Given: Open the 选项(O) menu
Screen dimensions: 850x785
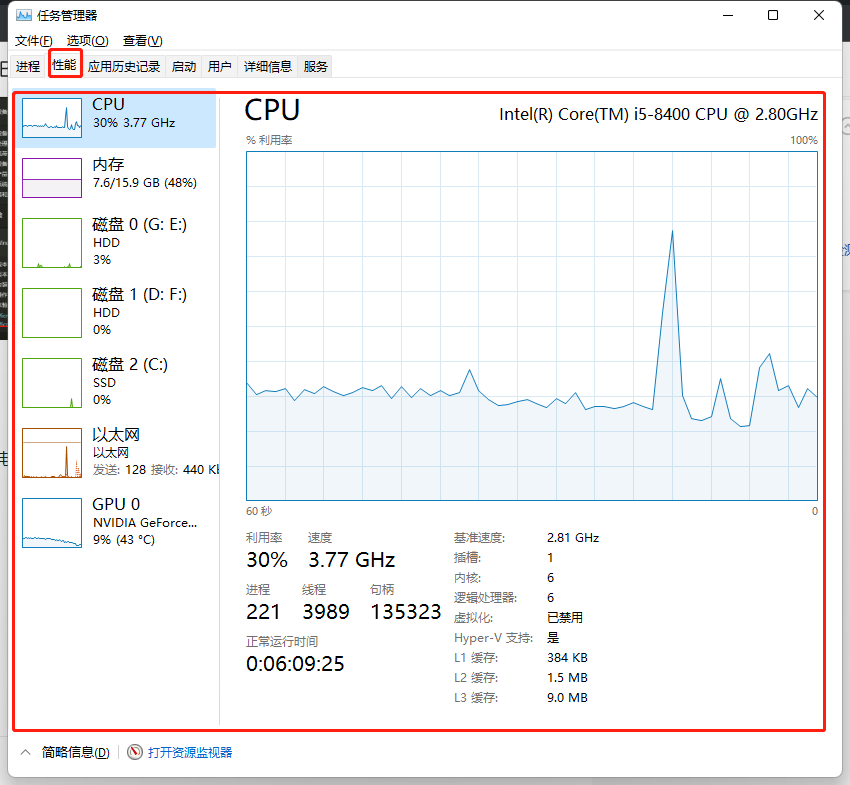Looking at the screenshot, I should pos(87,41).
